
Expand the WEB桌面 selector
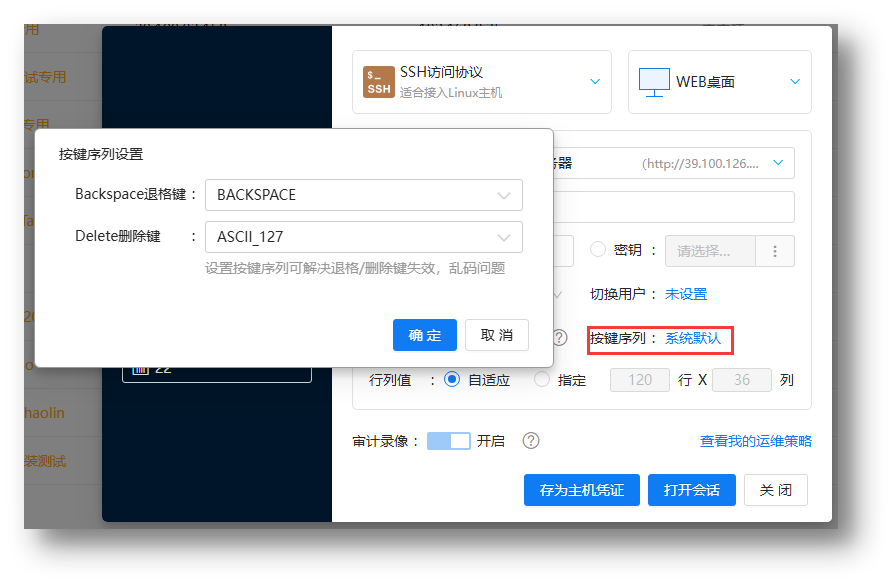pyautogui.click(x=795, y=82)
